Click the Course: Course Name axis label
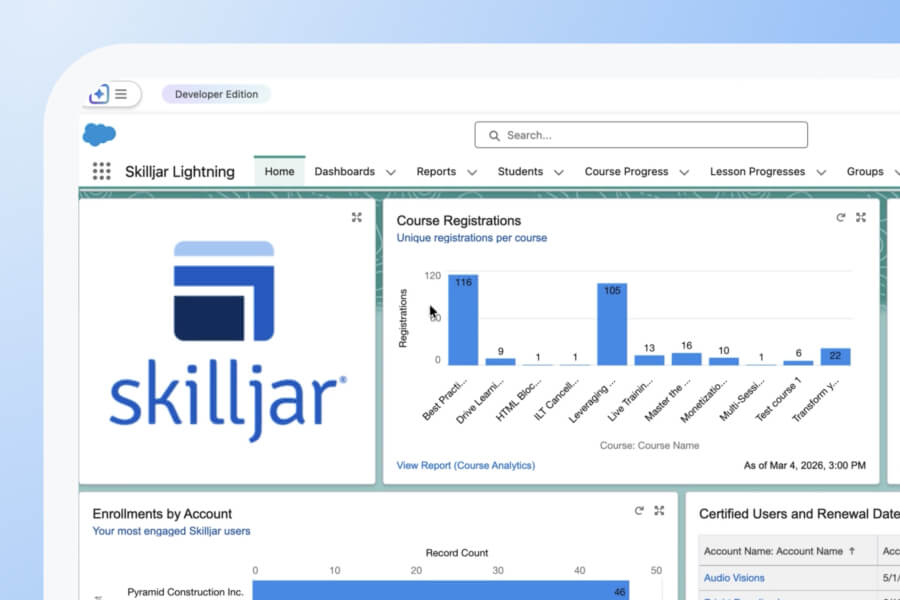 tap(649, 445)
